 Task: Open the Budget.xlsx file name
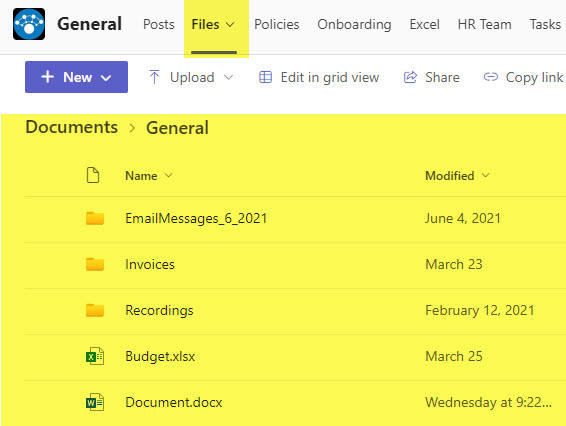pyautogui.click(x=160, y=357)
